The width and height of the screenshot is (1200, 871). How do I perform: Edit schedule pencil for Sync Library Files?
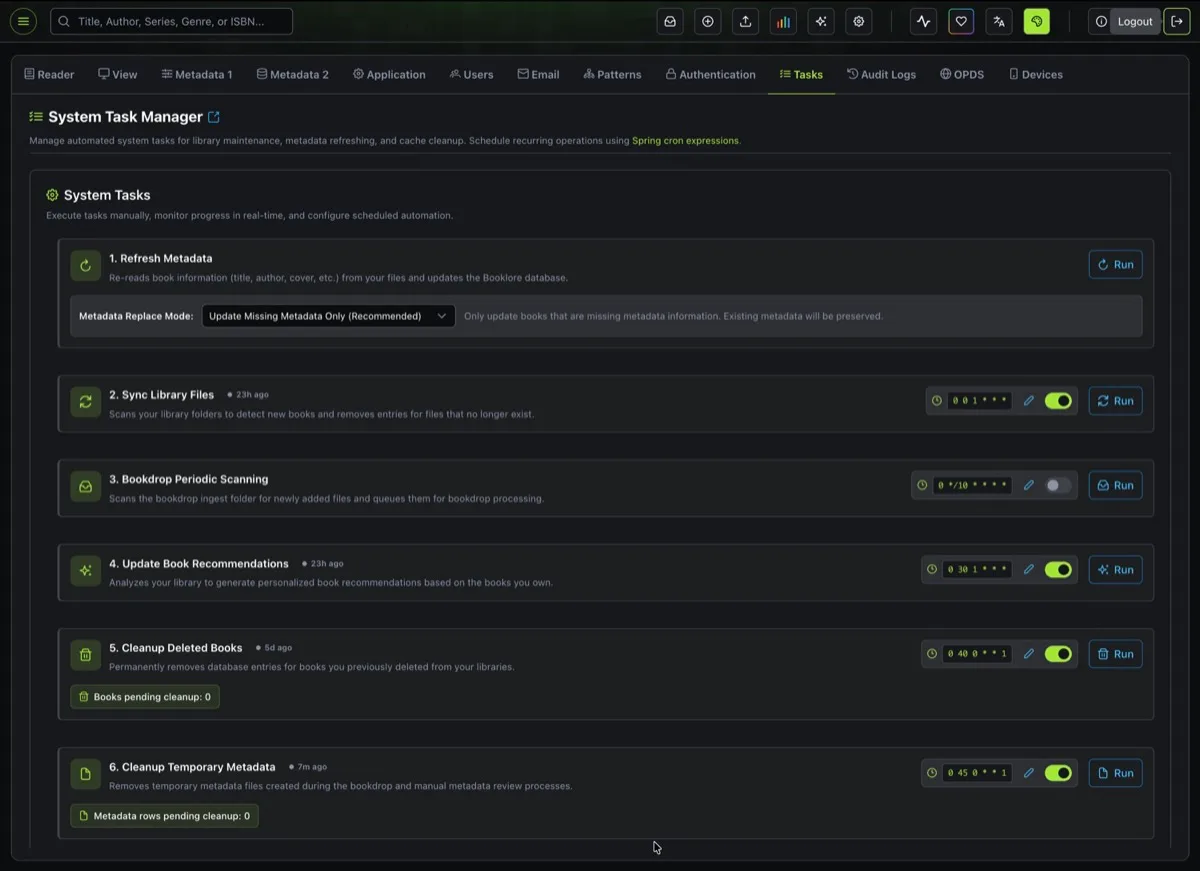pos(1028,401)
